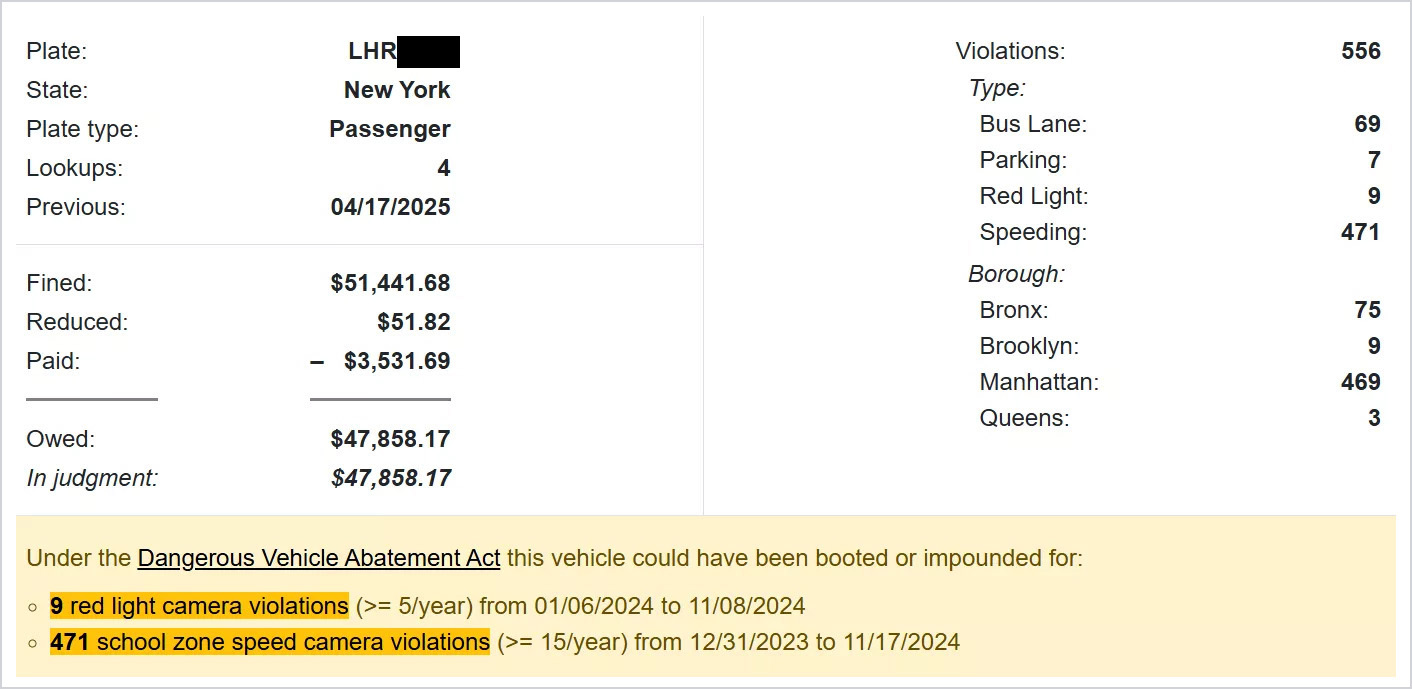This screenshot has width=1412, height=689.
Task: Click the Paid amount $3,531.69
Action: click(397, 361)
